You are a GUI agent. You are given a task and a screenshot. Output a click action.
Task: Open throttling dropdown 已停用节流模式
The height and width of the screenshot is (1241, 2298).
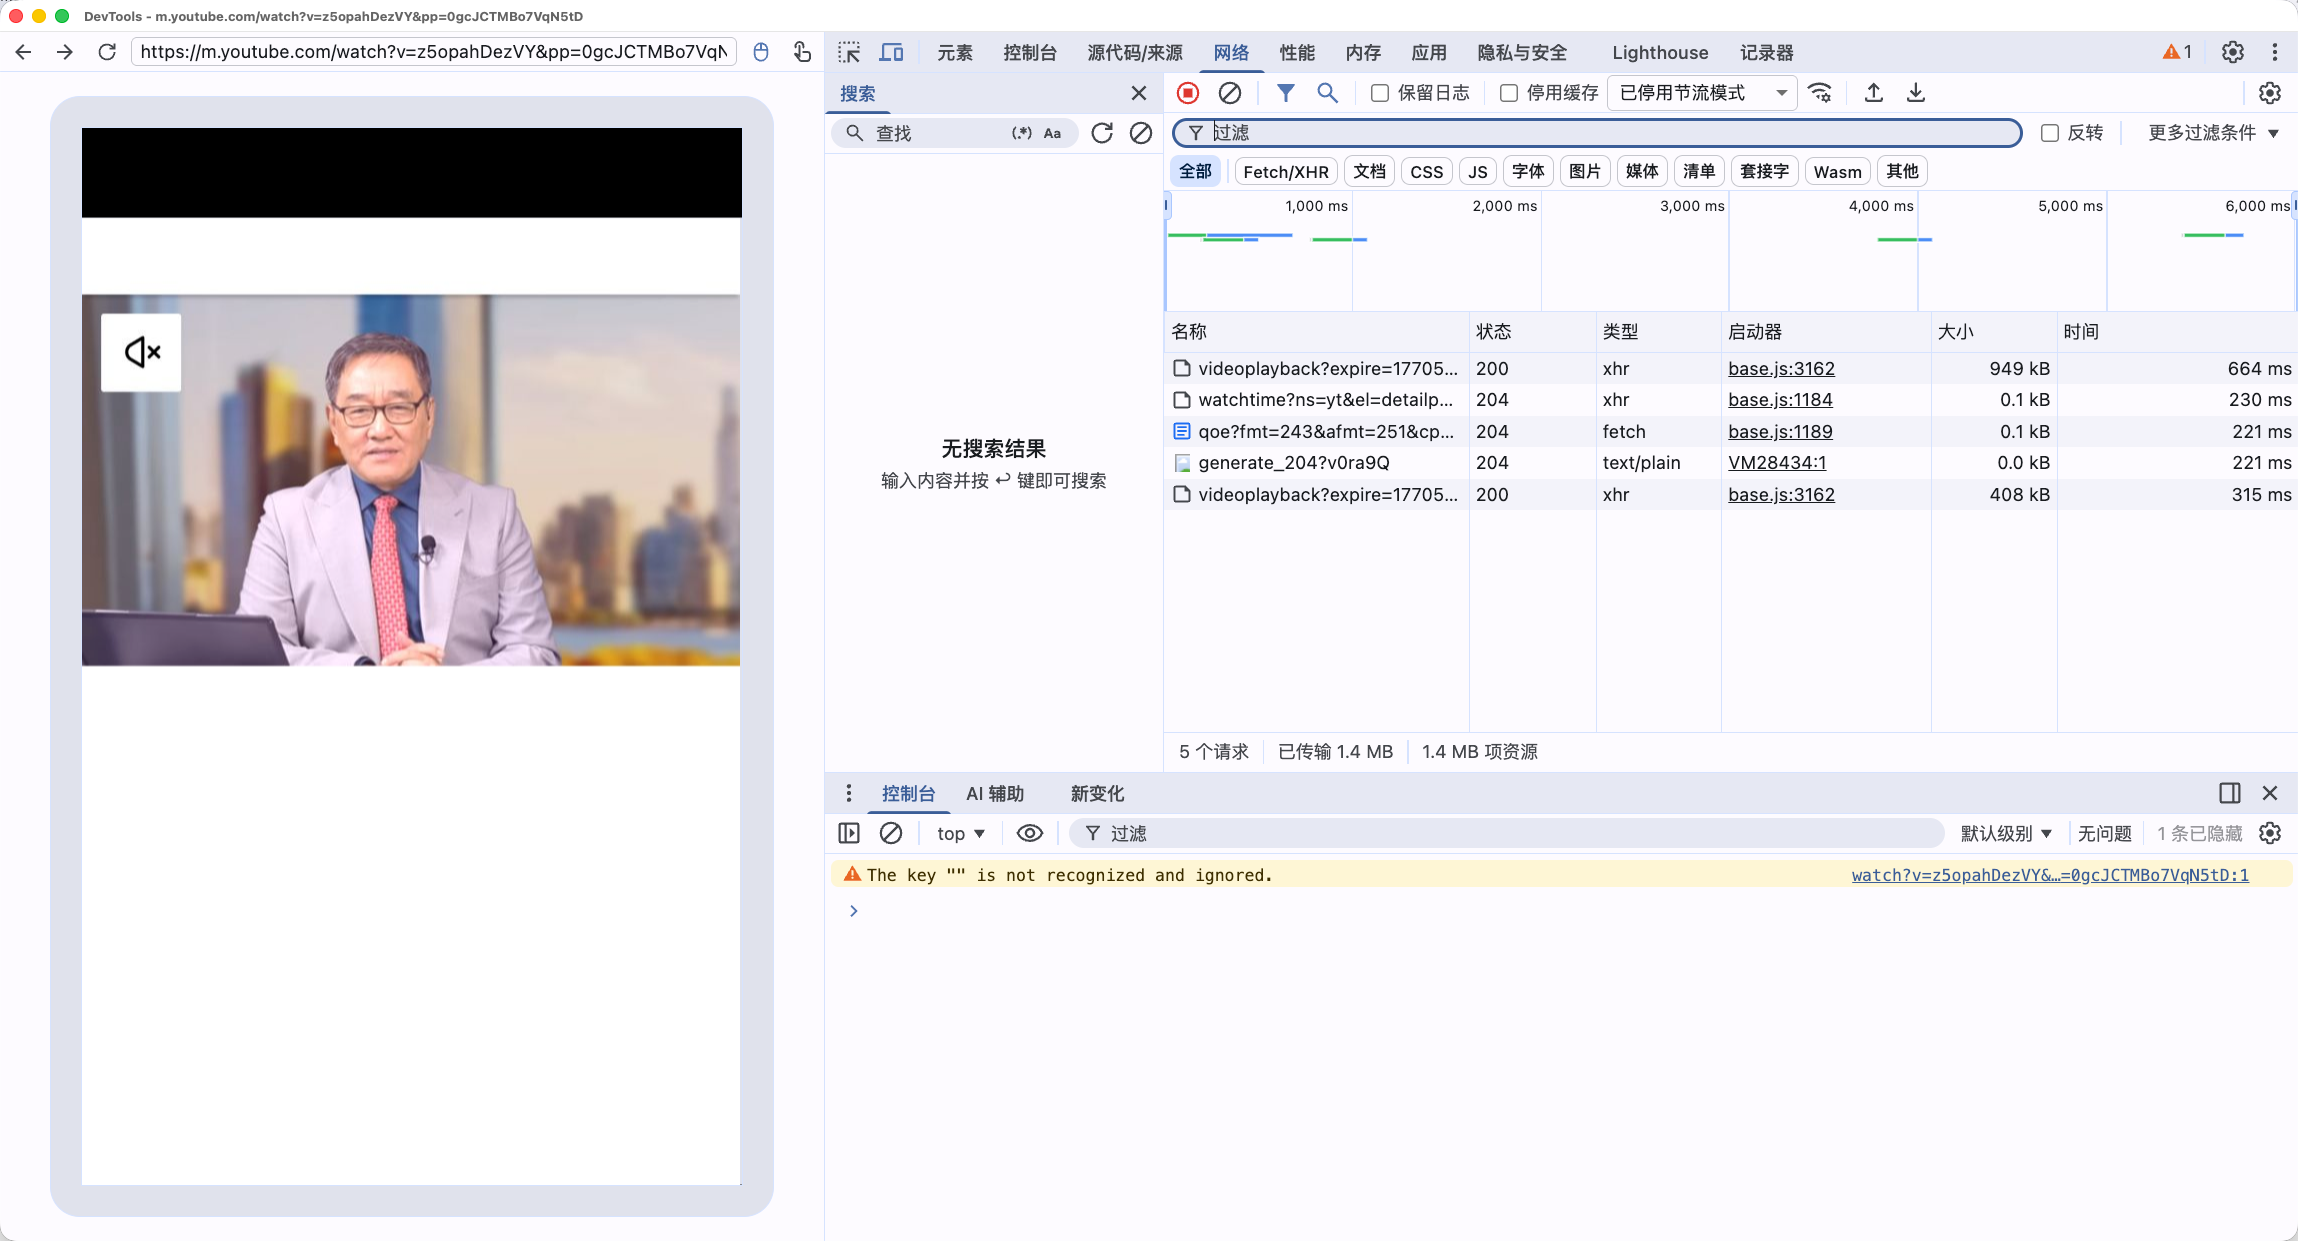[x=1702, y=93]
